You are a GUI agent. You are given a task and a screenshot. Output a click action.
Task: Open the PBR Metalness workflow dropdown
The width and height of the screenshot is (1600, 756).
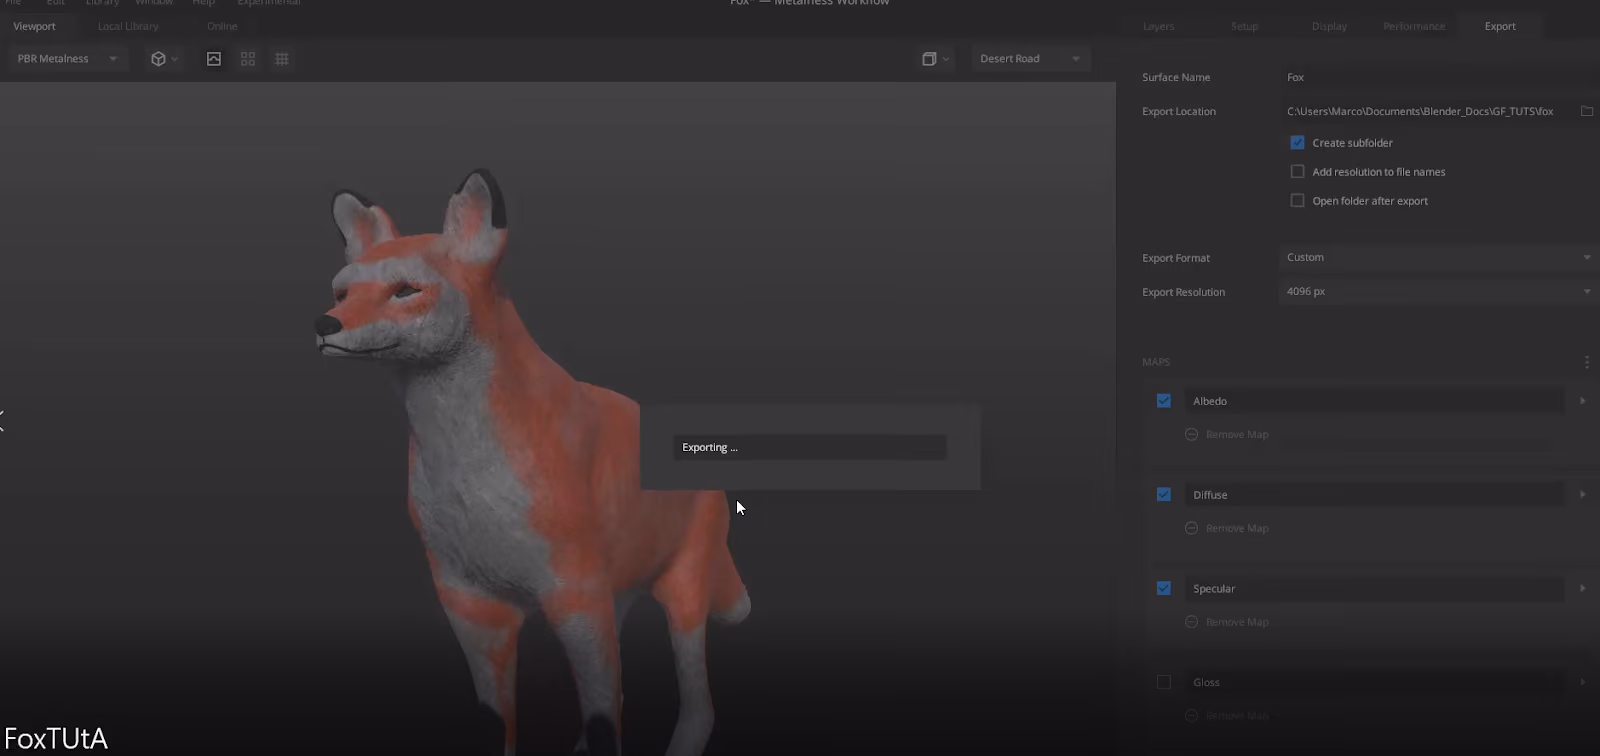click(x=66, y=59)
